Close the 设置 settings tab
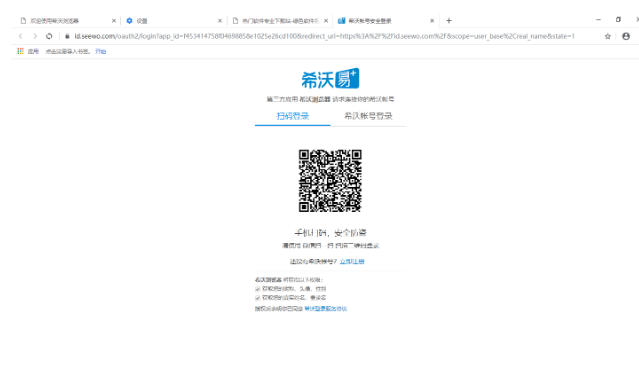Image resolution: width=639 pixels, height=375 pixels. (220, 20)
